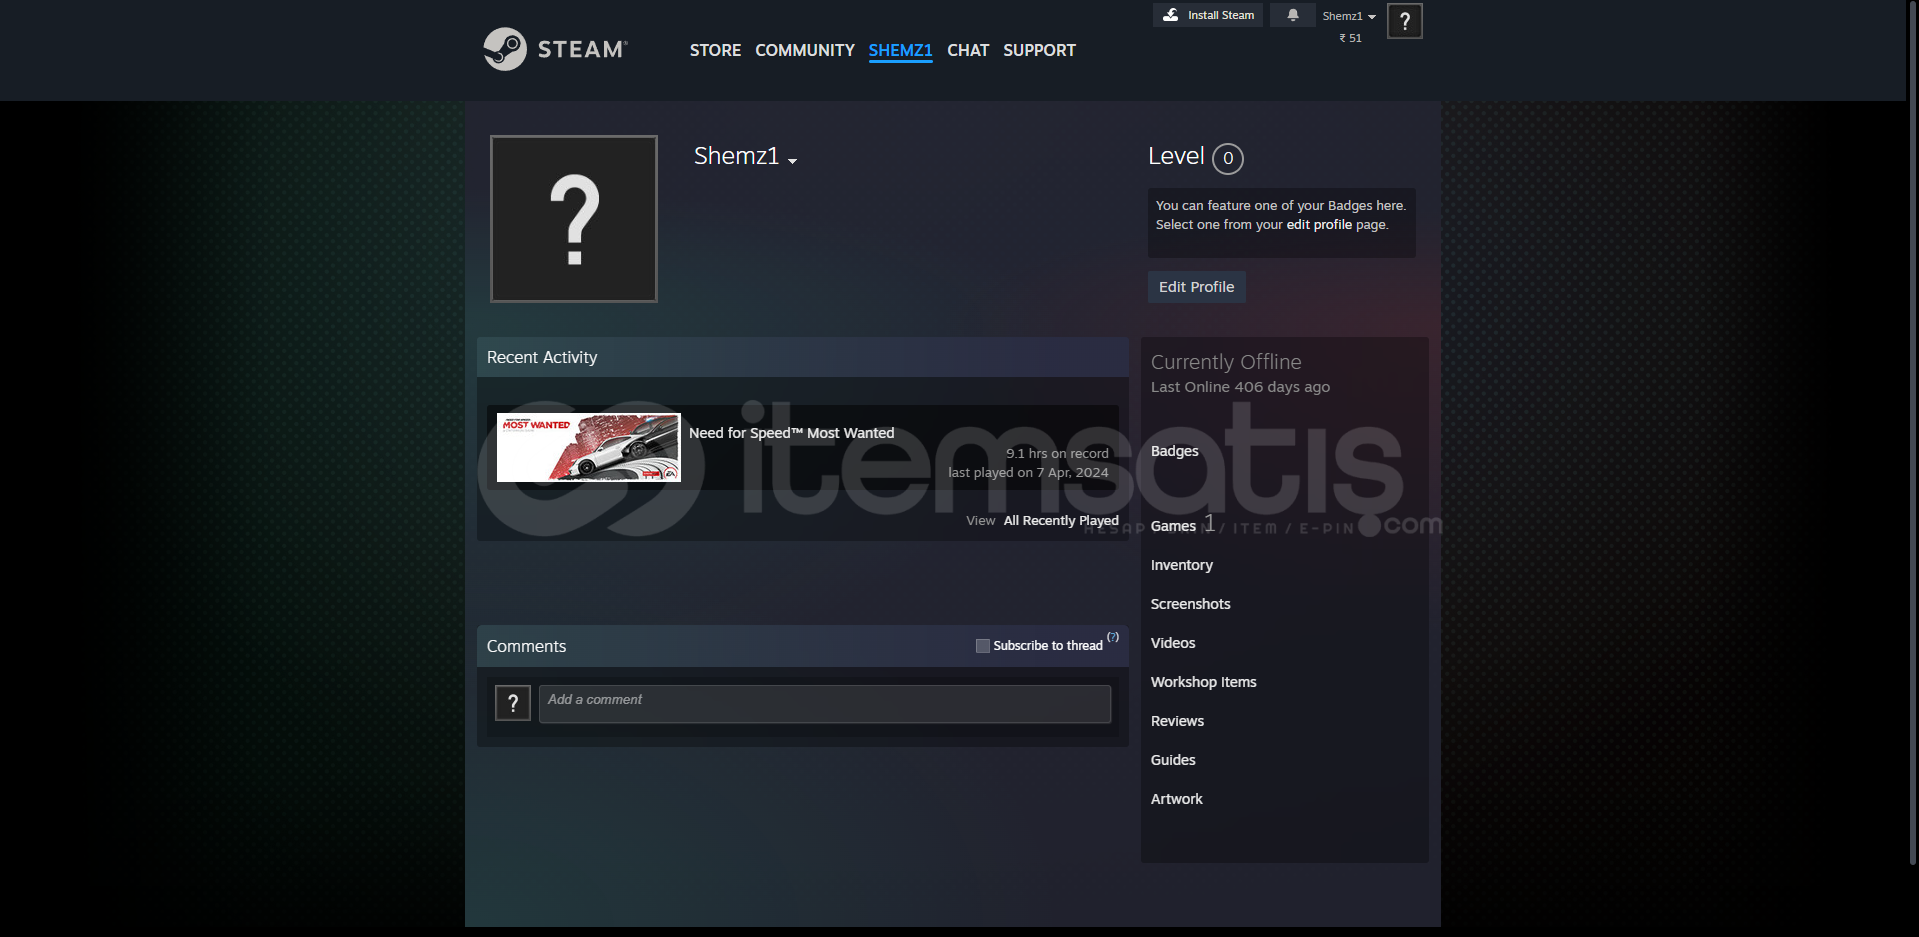The image size is (1919, 937).
Task: Open the Games link
Action: (x=1173, y=526)
